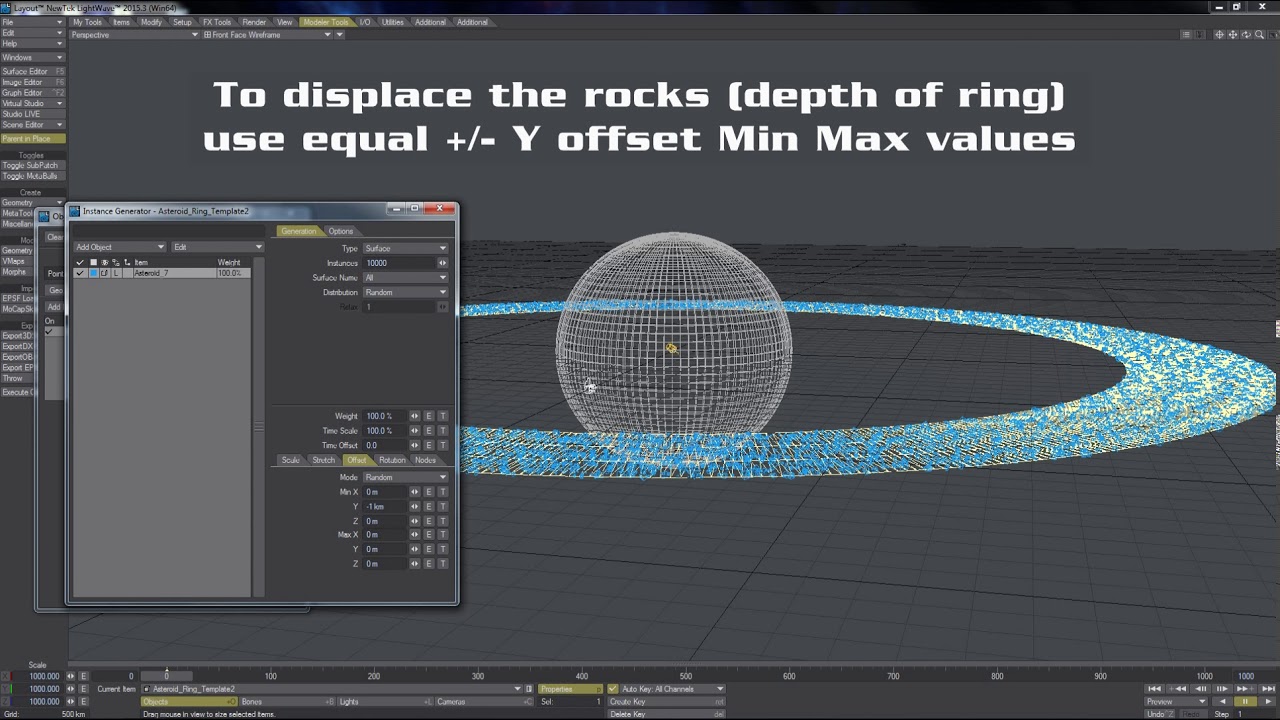Click the Properties button
Image resolution: width=1280 pixels, height=720 pixels.
[571, 689]
